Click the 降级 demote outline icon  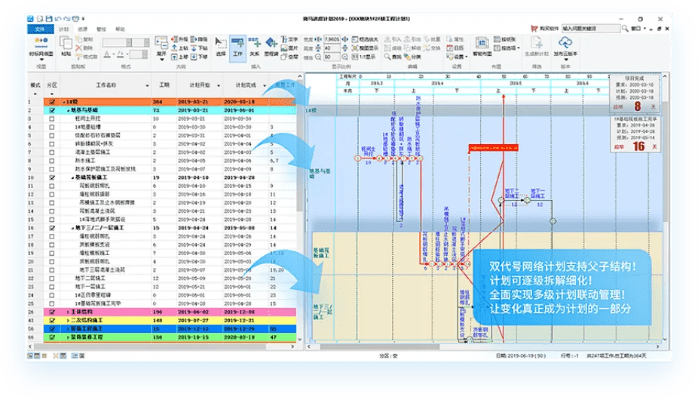pos(194,40)
